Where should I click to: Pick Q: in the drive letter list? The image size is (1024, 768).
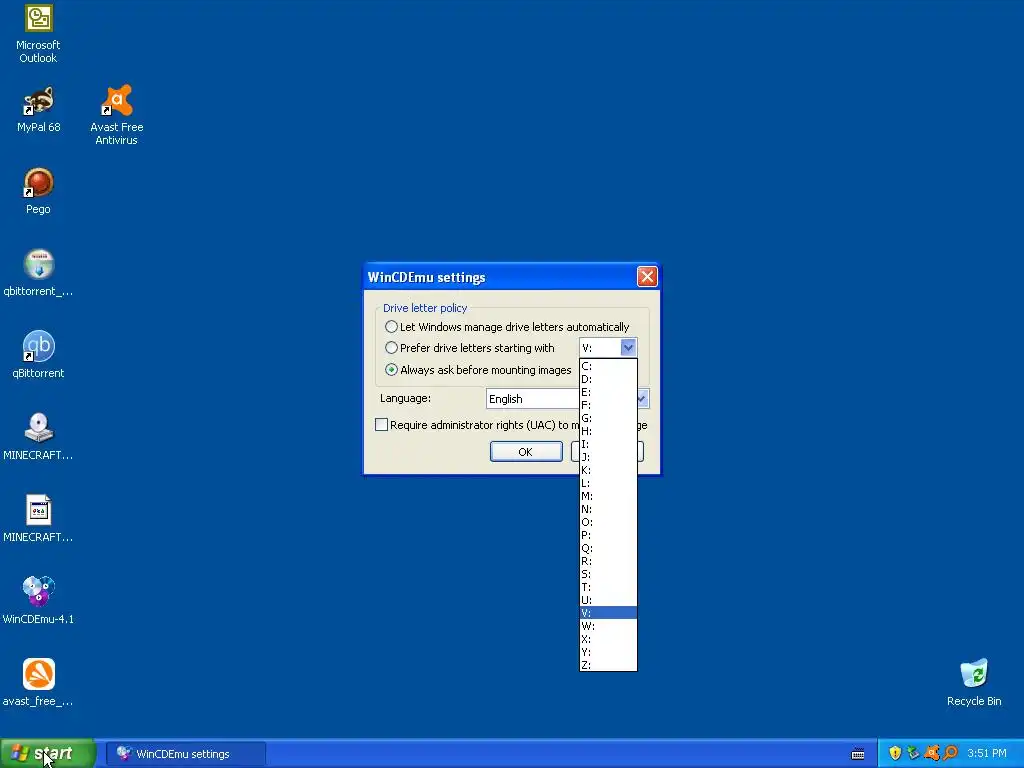(x=608, y=548)
